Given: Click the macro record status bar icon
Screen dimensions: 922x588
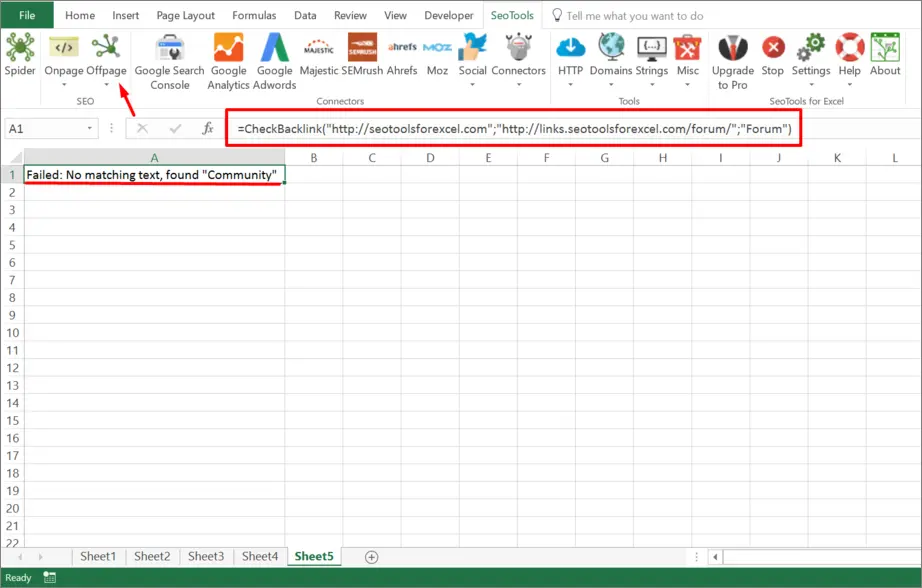Looking at the screenshot, I should [50, 577].
